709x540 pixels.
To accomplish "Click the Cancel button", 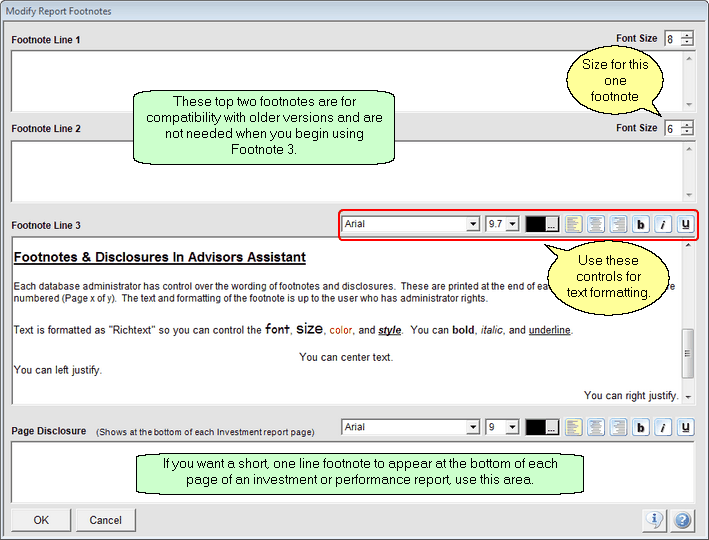I will point(106,520).
